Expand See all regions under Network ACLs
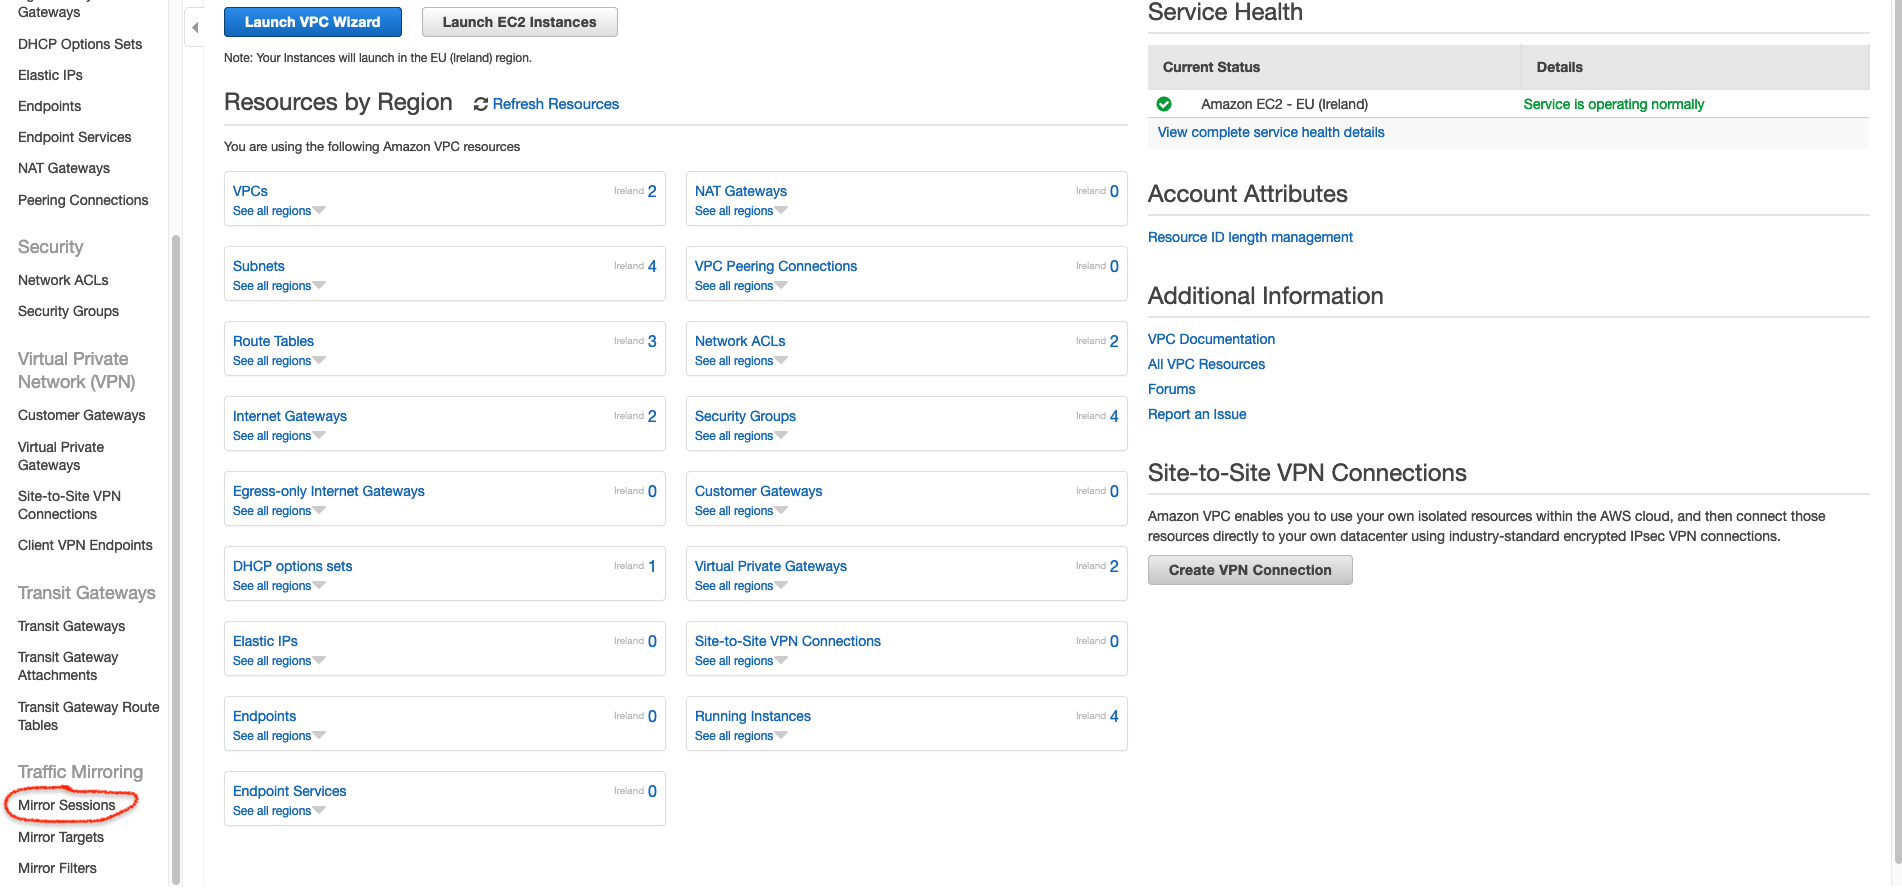 coord(741,361)
